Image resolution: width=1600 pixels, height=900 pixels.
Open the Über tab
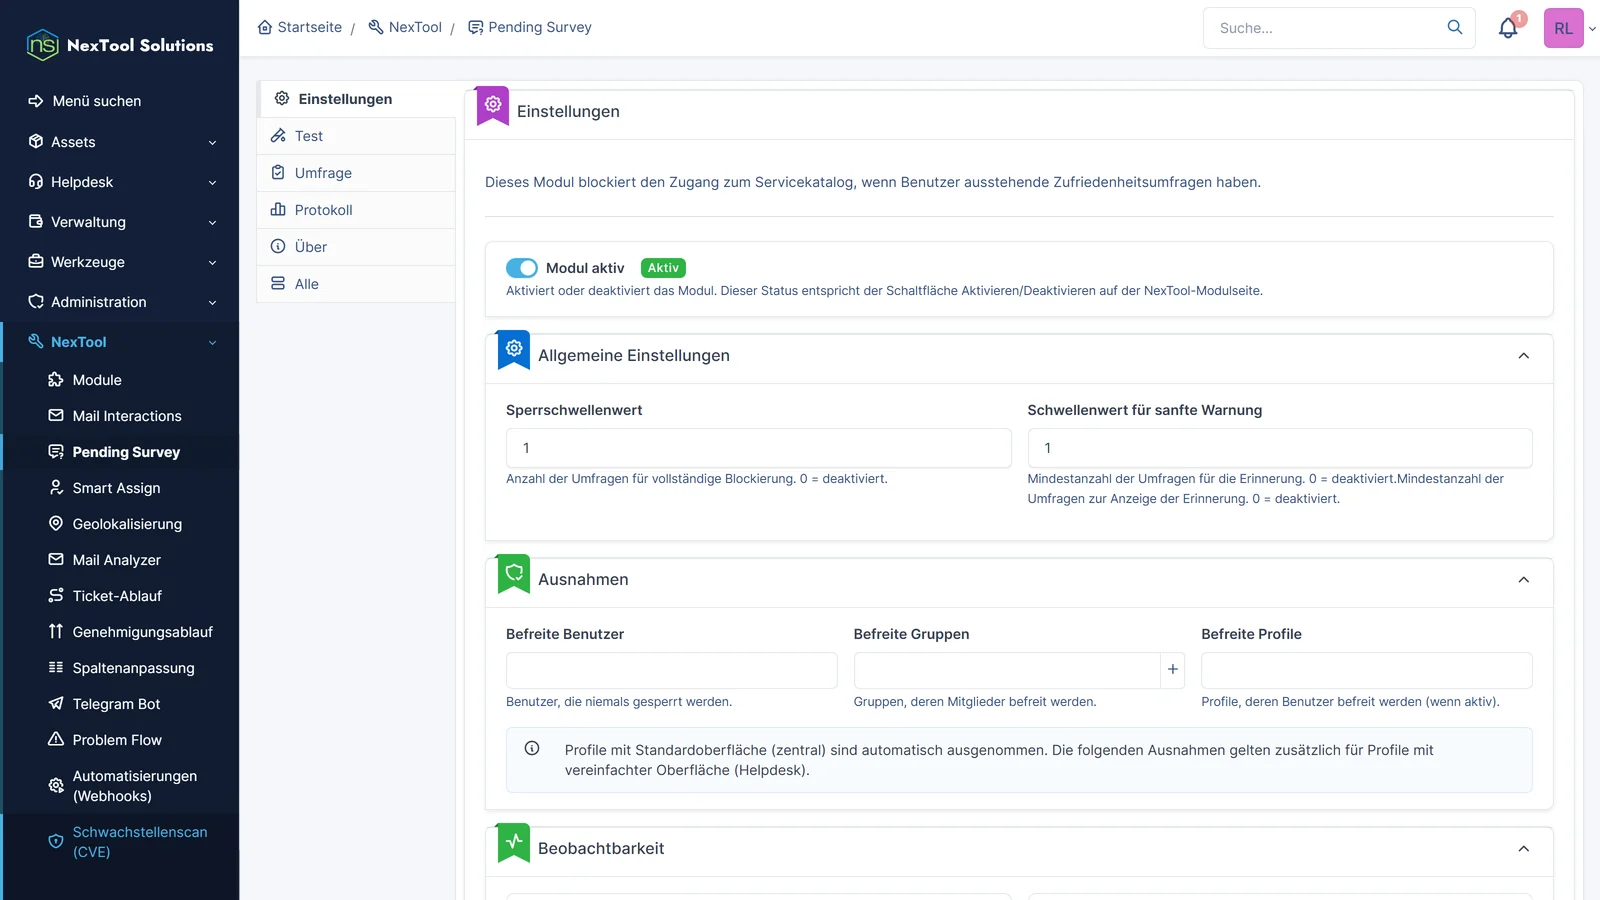pyautogui.click(x=356, y=247)
